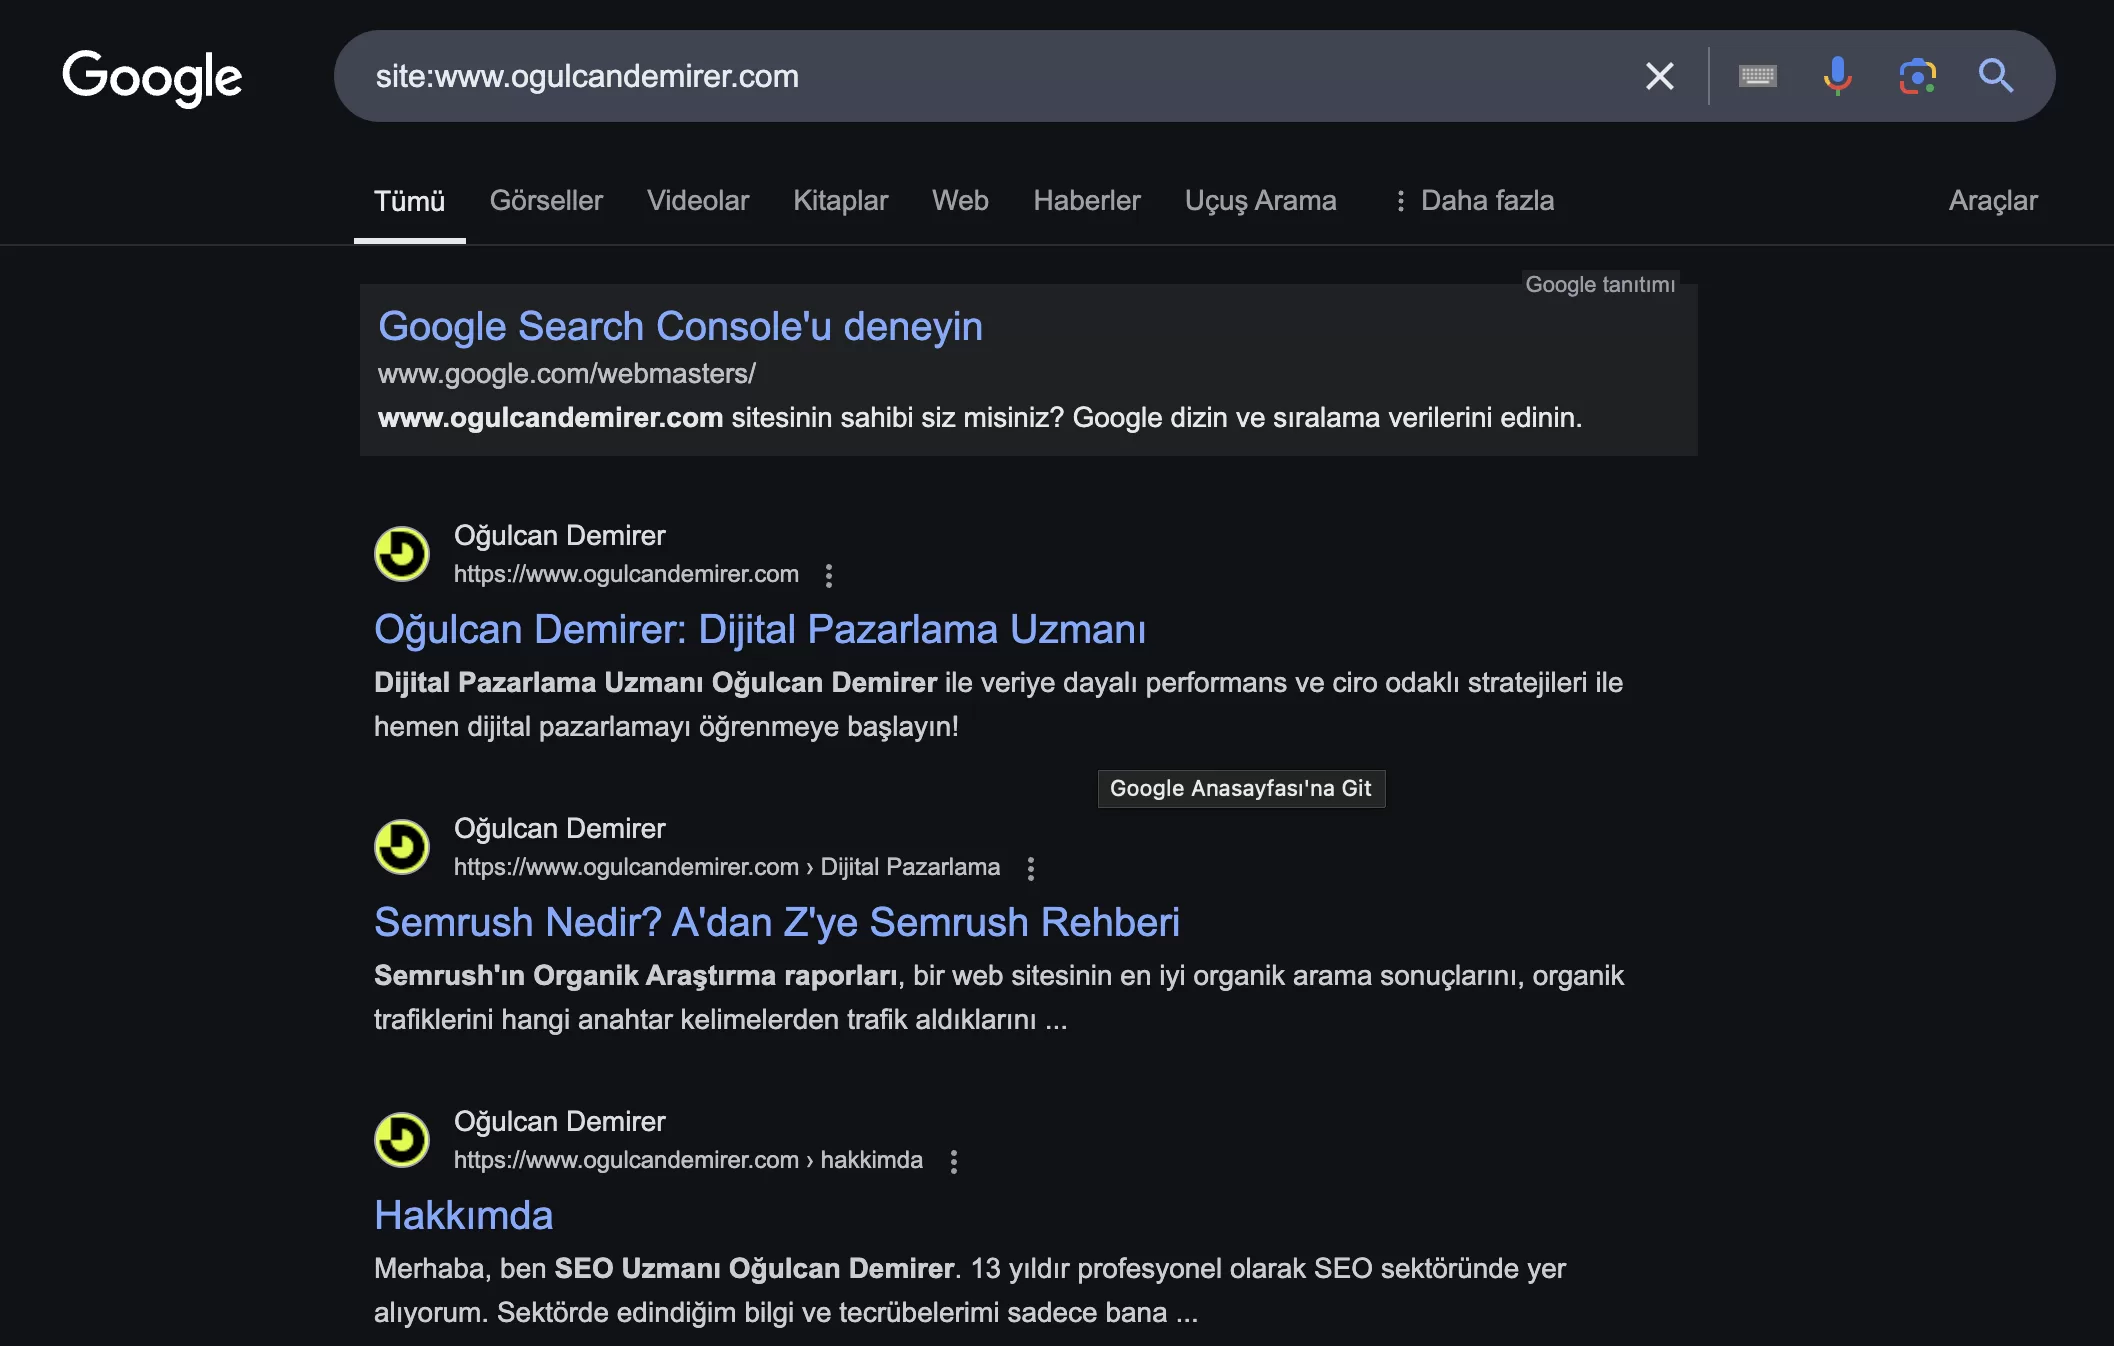
Task: Click the ogulcandemirer.com › hakkimda URL
Action: tap(688, 1160)
